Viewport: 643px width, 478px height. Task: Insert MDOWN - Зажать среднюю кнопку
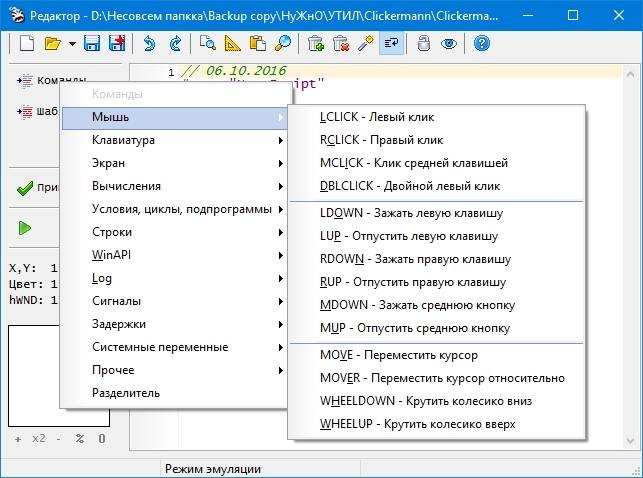(437, 305)
